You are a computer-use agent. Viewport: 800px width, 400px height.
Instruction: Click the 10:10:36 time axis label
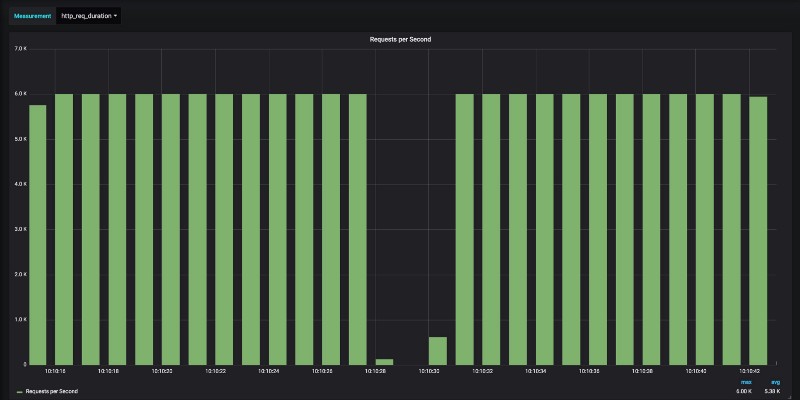point(589,371)
